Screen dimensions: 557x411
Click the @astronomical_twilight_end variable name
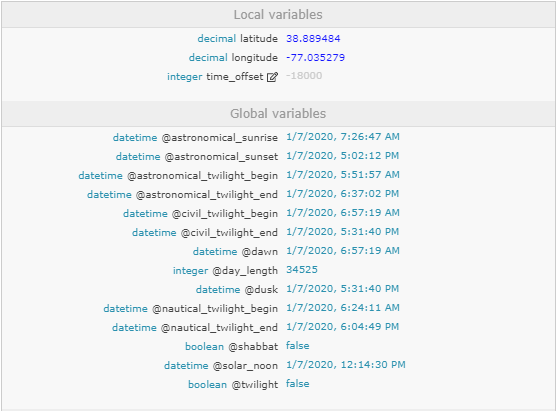click(207, 195)
